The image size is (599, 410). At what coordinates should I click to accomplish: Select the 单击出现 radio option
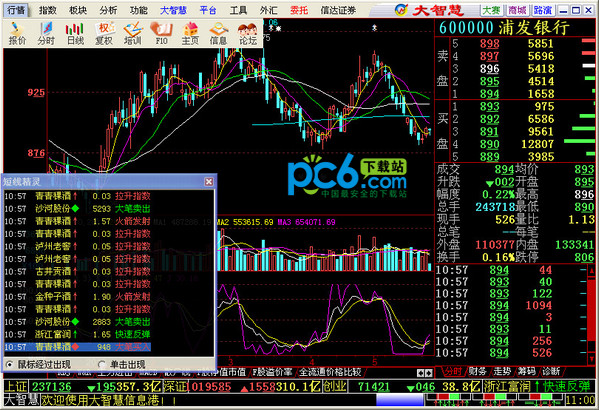click(122, 364)
